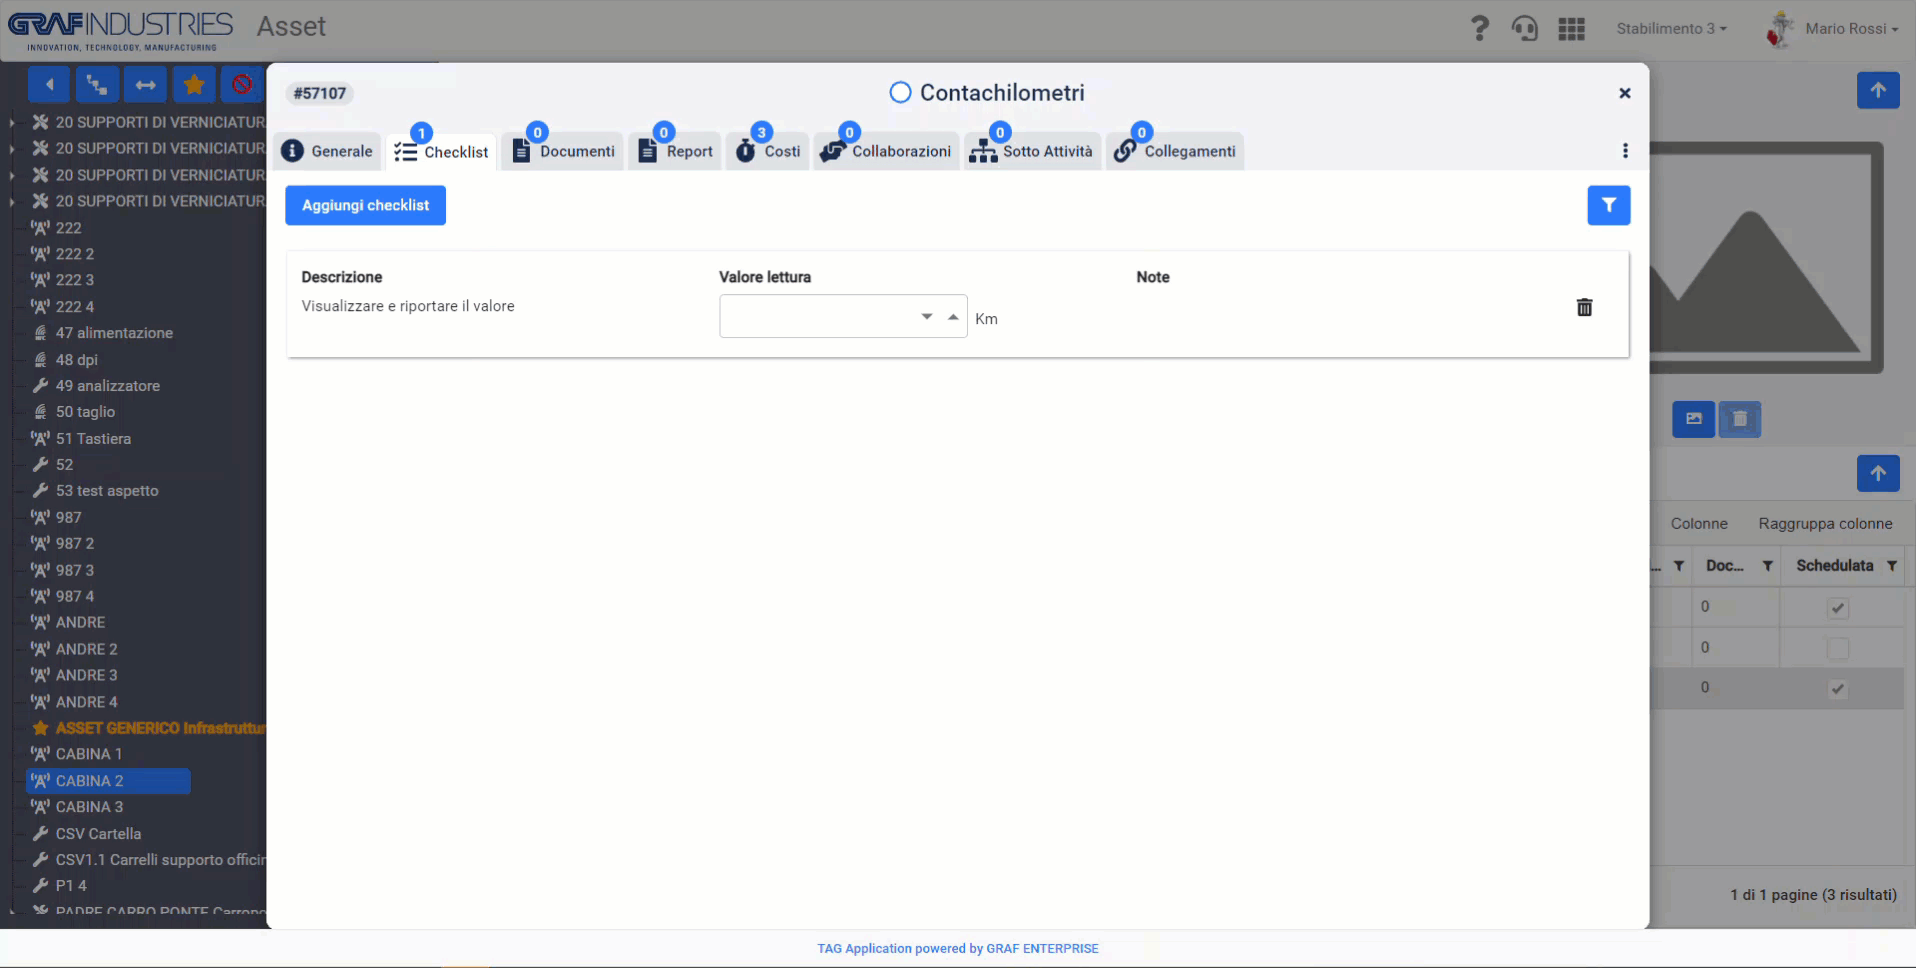
Task: Toggle Schedulata checkbox in second table row
Action: pyautogui.click(x=1837, y=648)
